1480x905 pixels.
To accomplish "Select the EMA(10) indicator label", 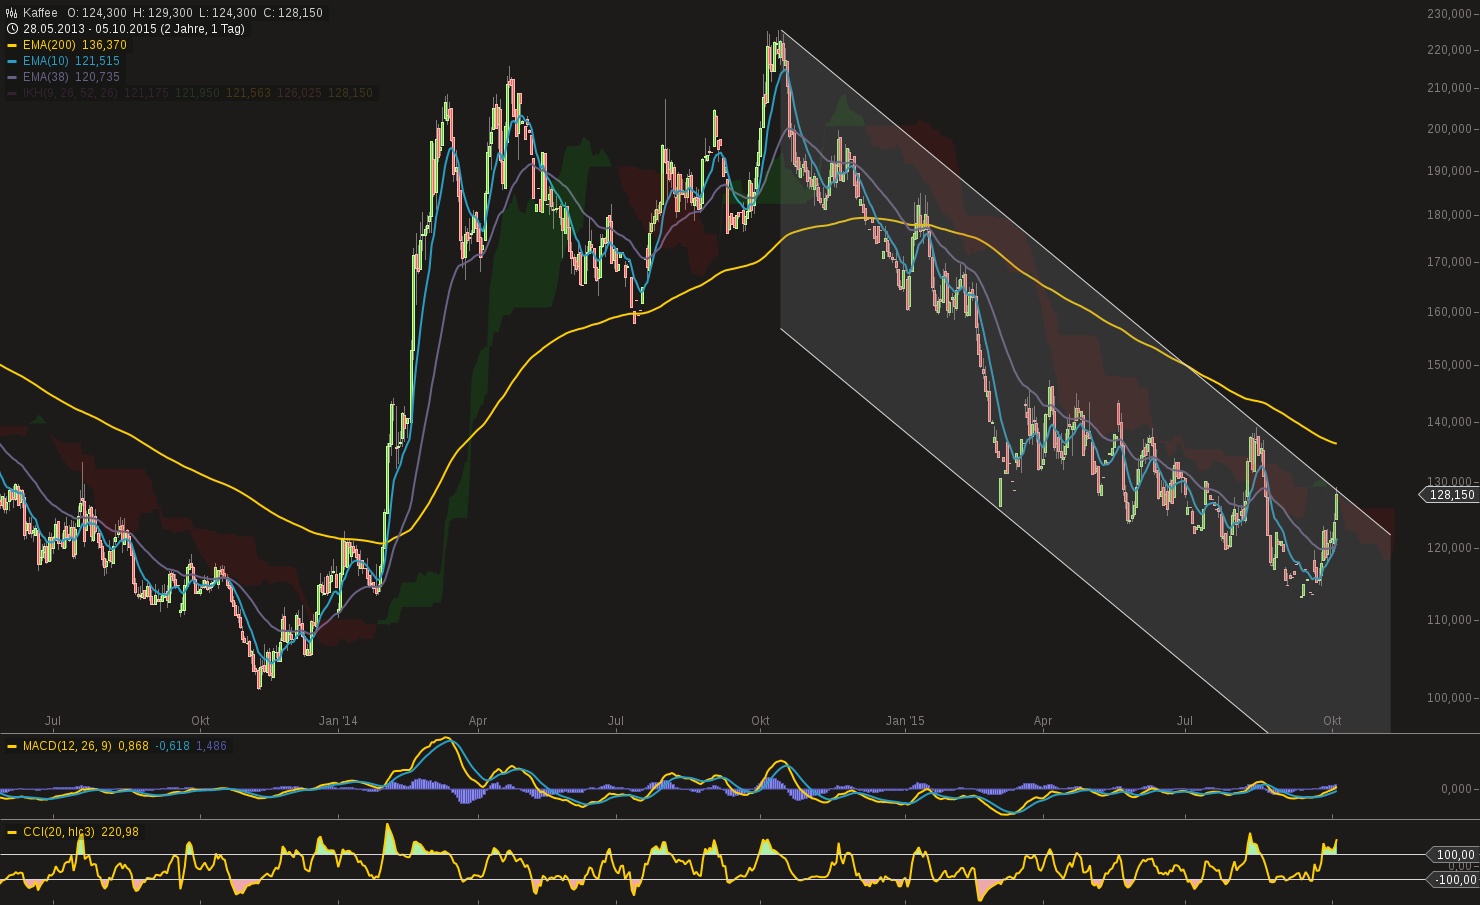I will [46, 61].
